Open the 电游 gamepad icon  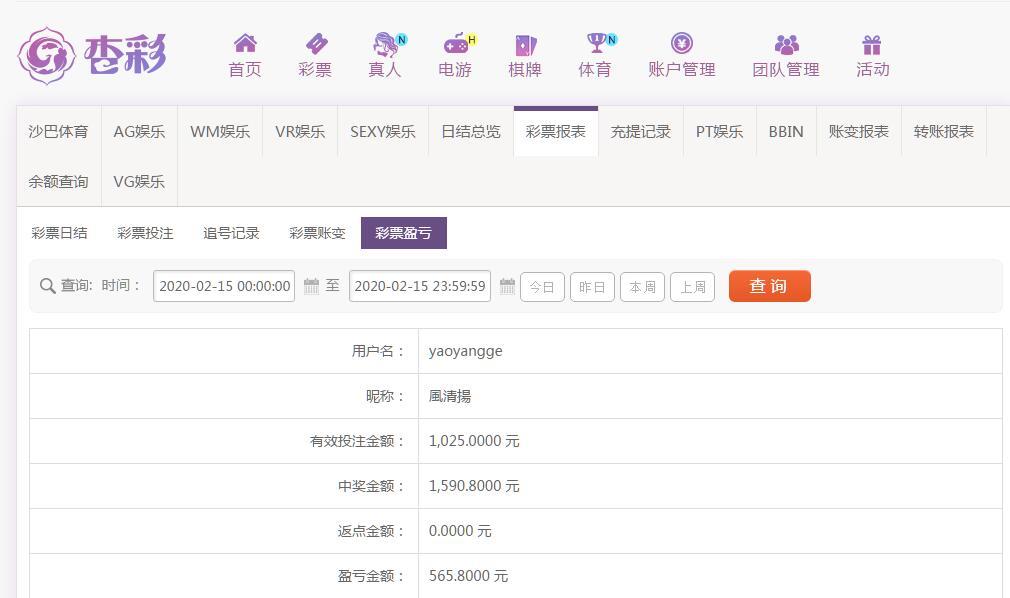455,43
